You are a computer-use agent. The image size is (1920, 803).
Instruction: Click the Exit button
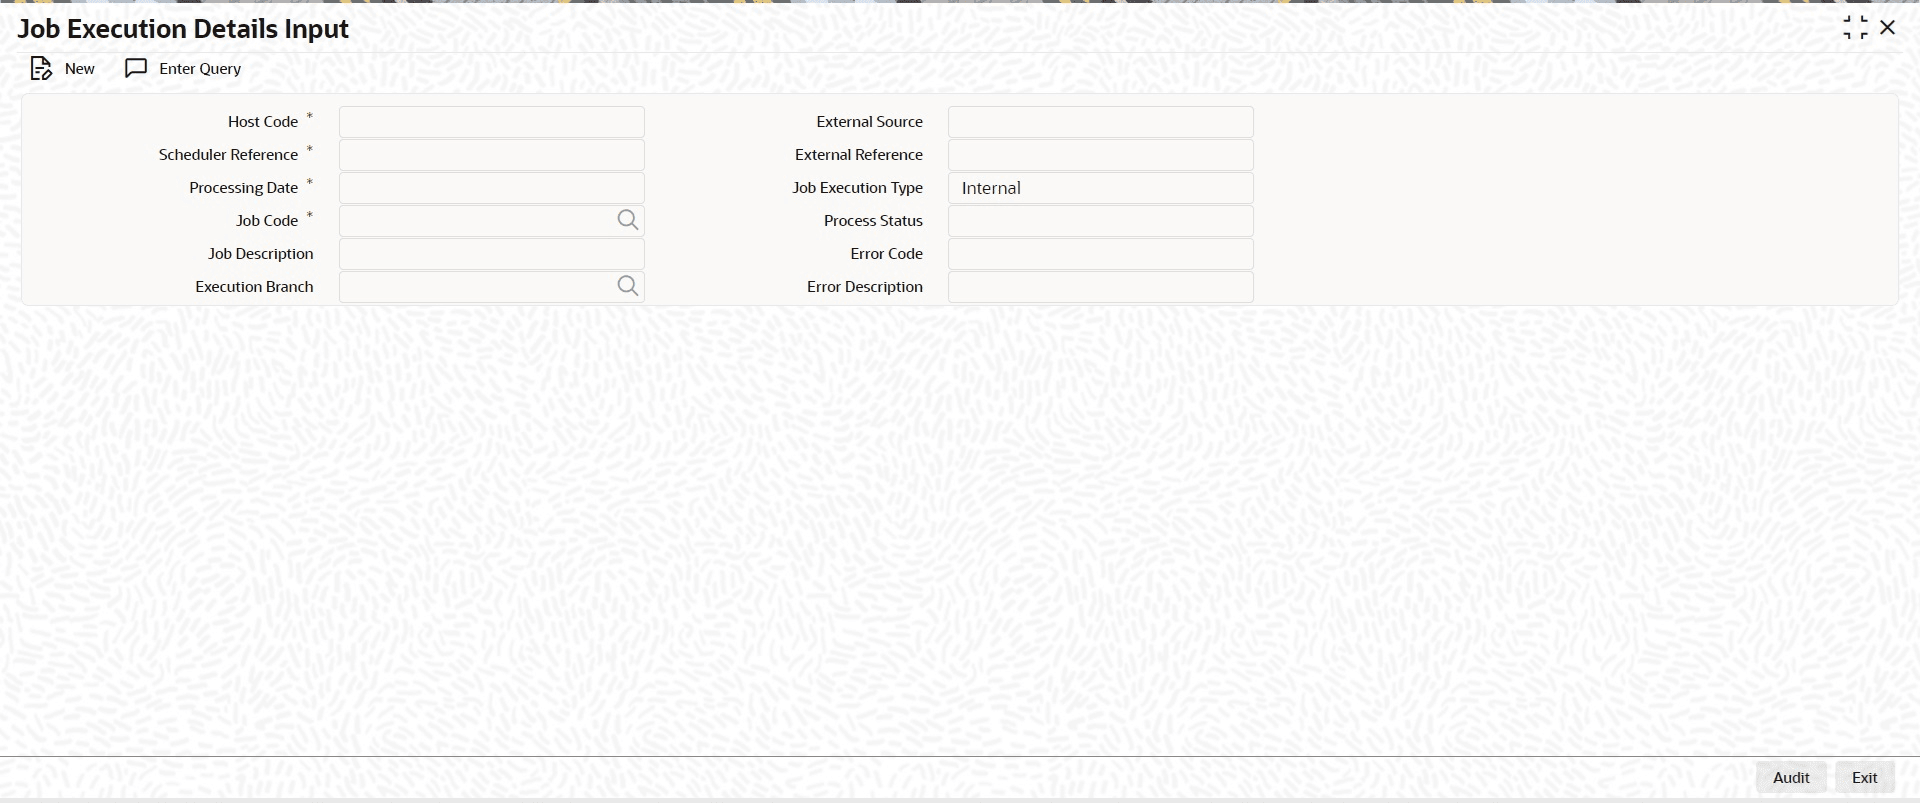point(1865,777)
